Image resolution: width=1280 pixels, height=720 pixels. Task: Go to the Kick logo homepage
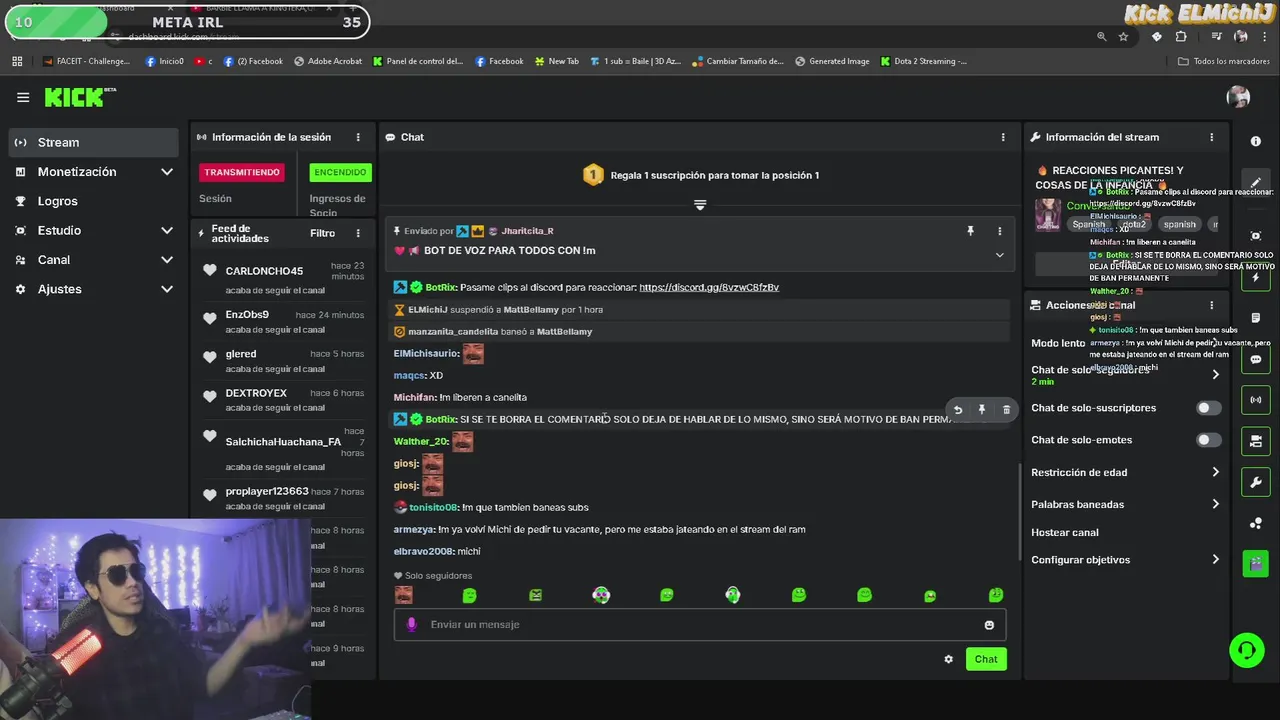[x=80, y=97]
